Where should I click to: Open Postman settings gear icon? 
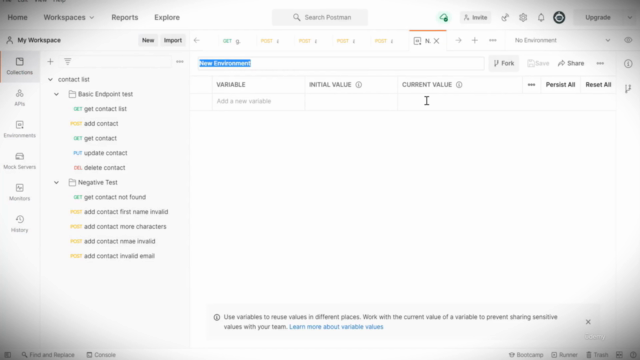(x=523, y=18)
